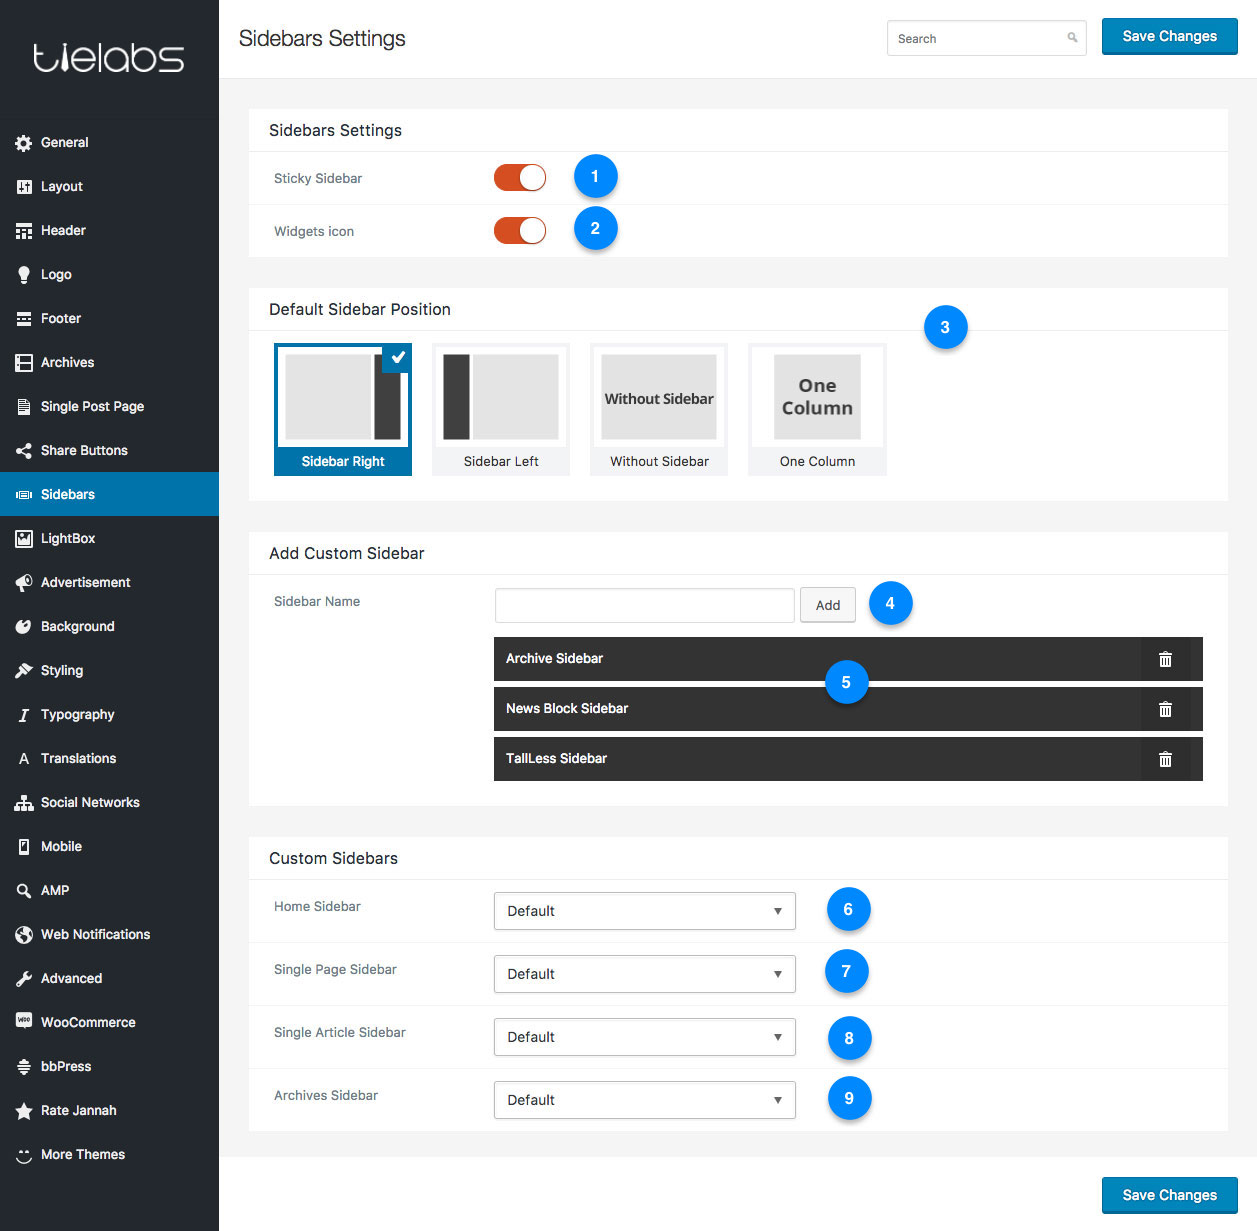This screenshot has width=1257, height=1231.
Task: Click the Search input field
Action: pyautogui.click(x=986, y=38)
